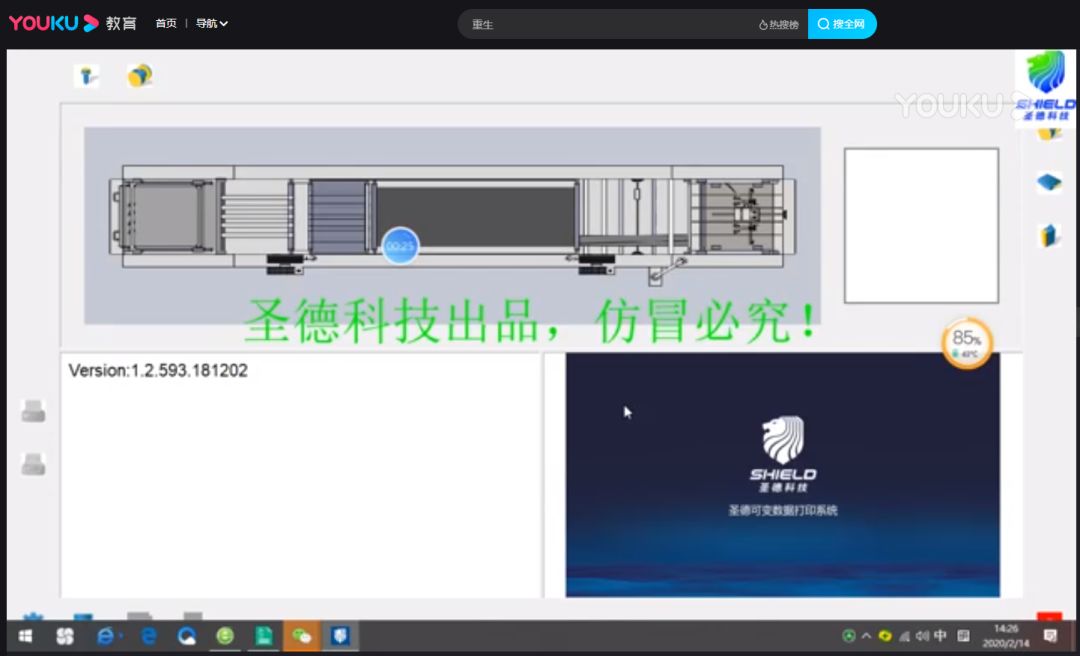The height and width of the screenshot is (656, 1080).
Task: Open the Windows notification center icon
Action: (x=1050, y=636)
